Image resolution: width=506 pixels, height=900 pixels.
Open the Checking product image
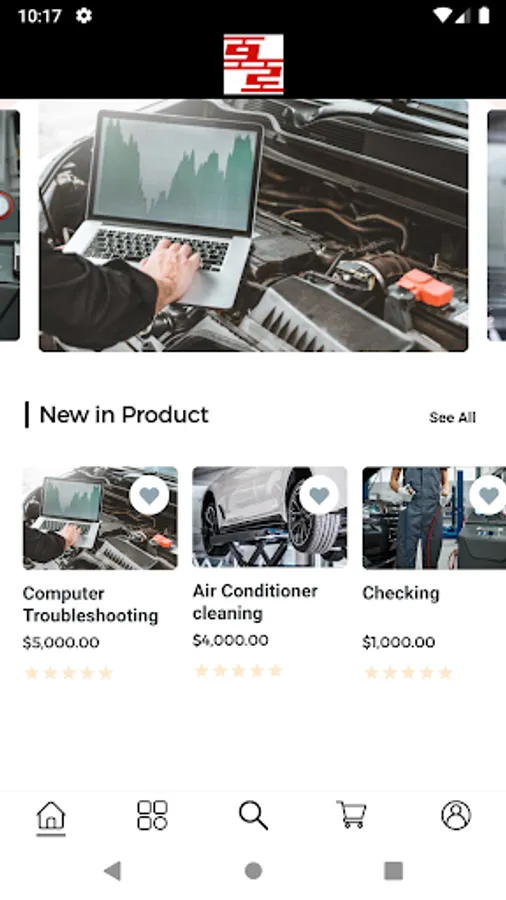point(434,518)
